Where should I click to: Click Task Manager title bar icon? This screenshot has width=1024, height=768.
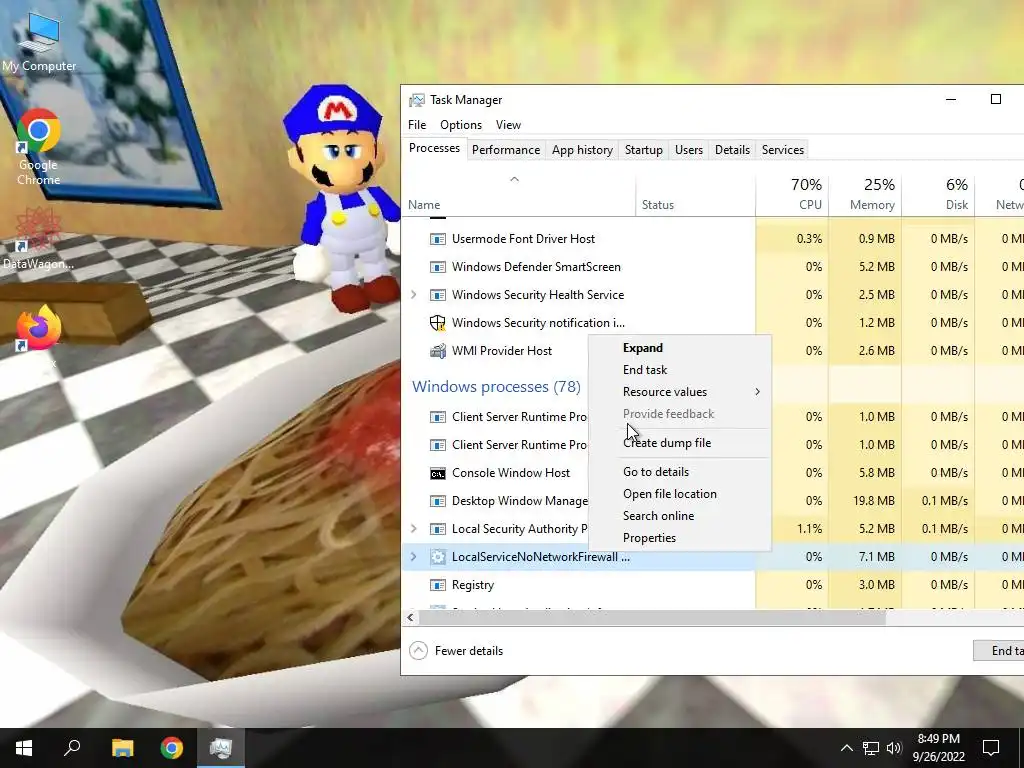[417, 100]
